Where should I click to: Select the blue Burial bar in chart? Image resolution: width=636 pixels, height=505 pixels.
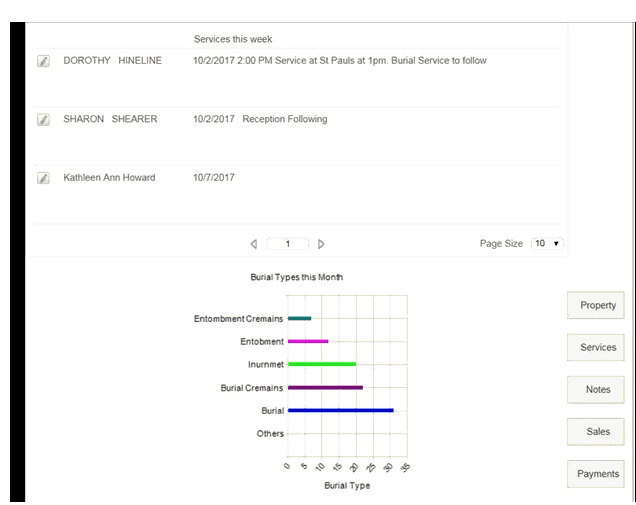(340, 410)
